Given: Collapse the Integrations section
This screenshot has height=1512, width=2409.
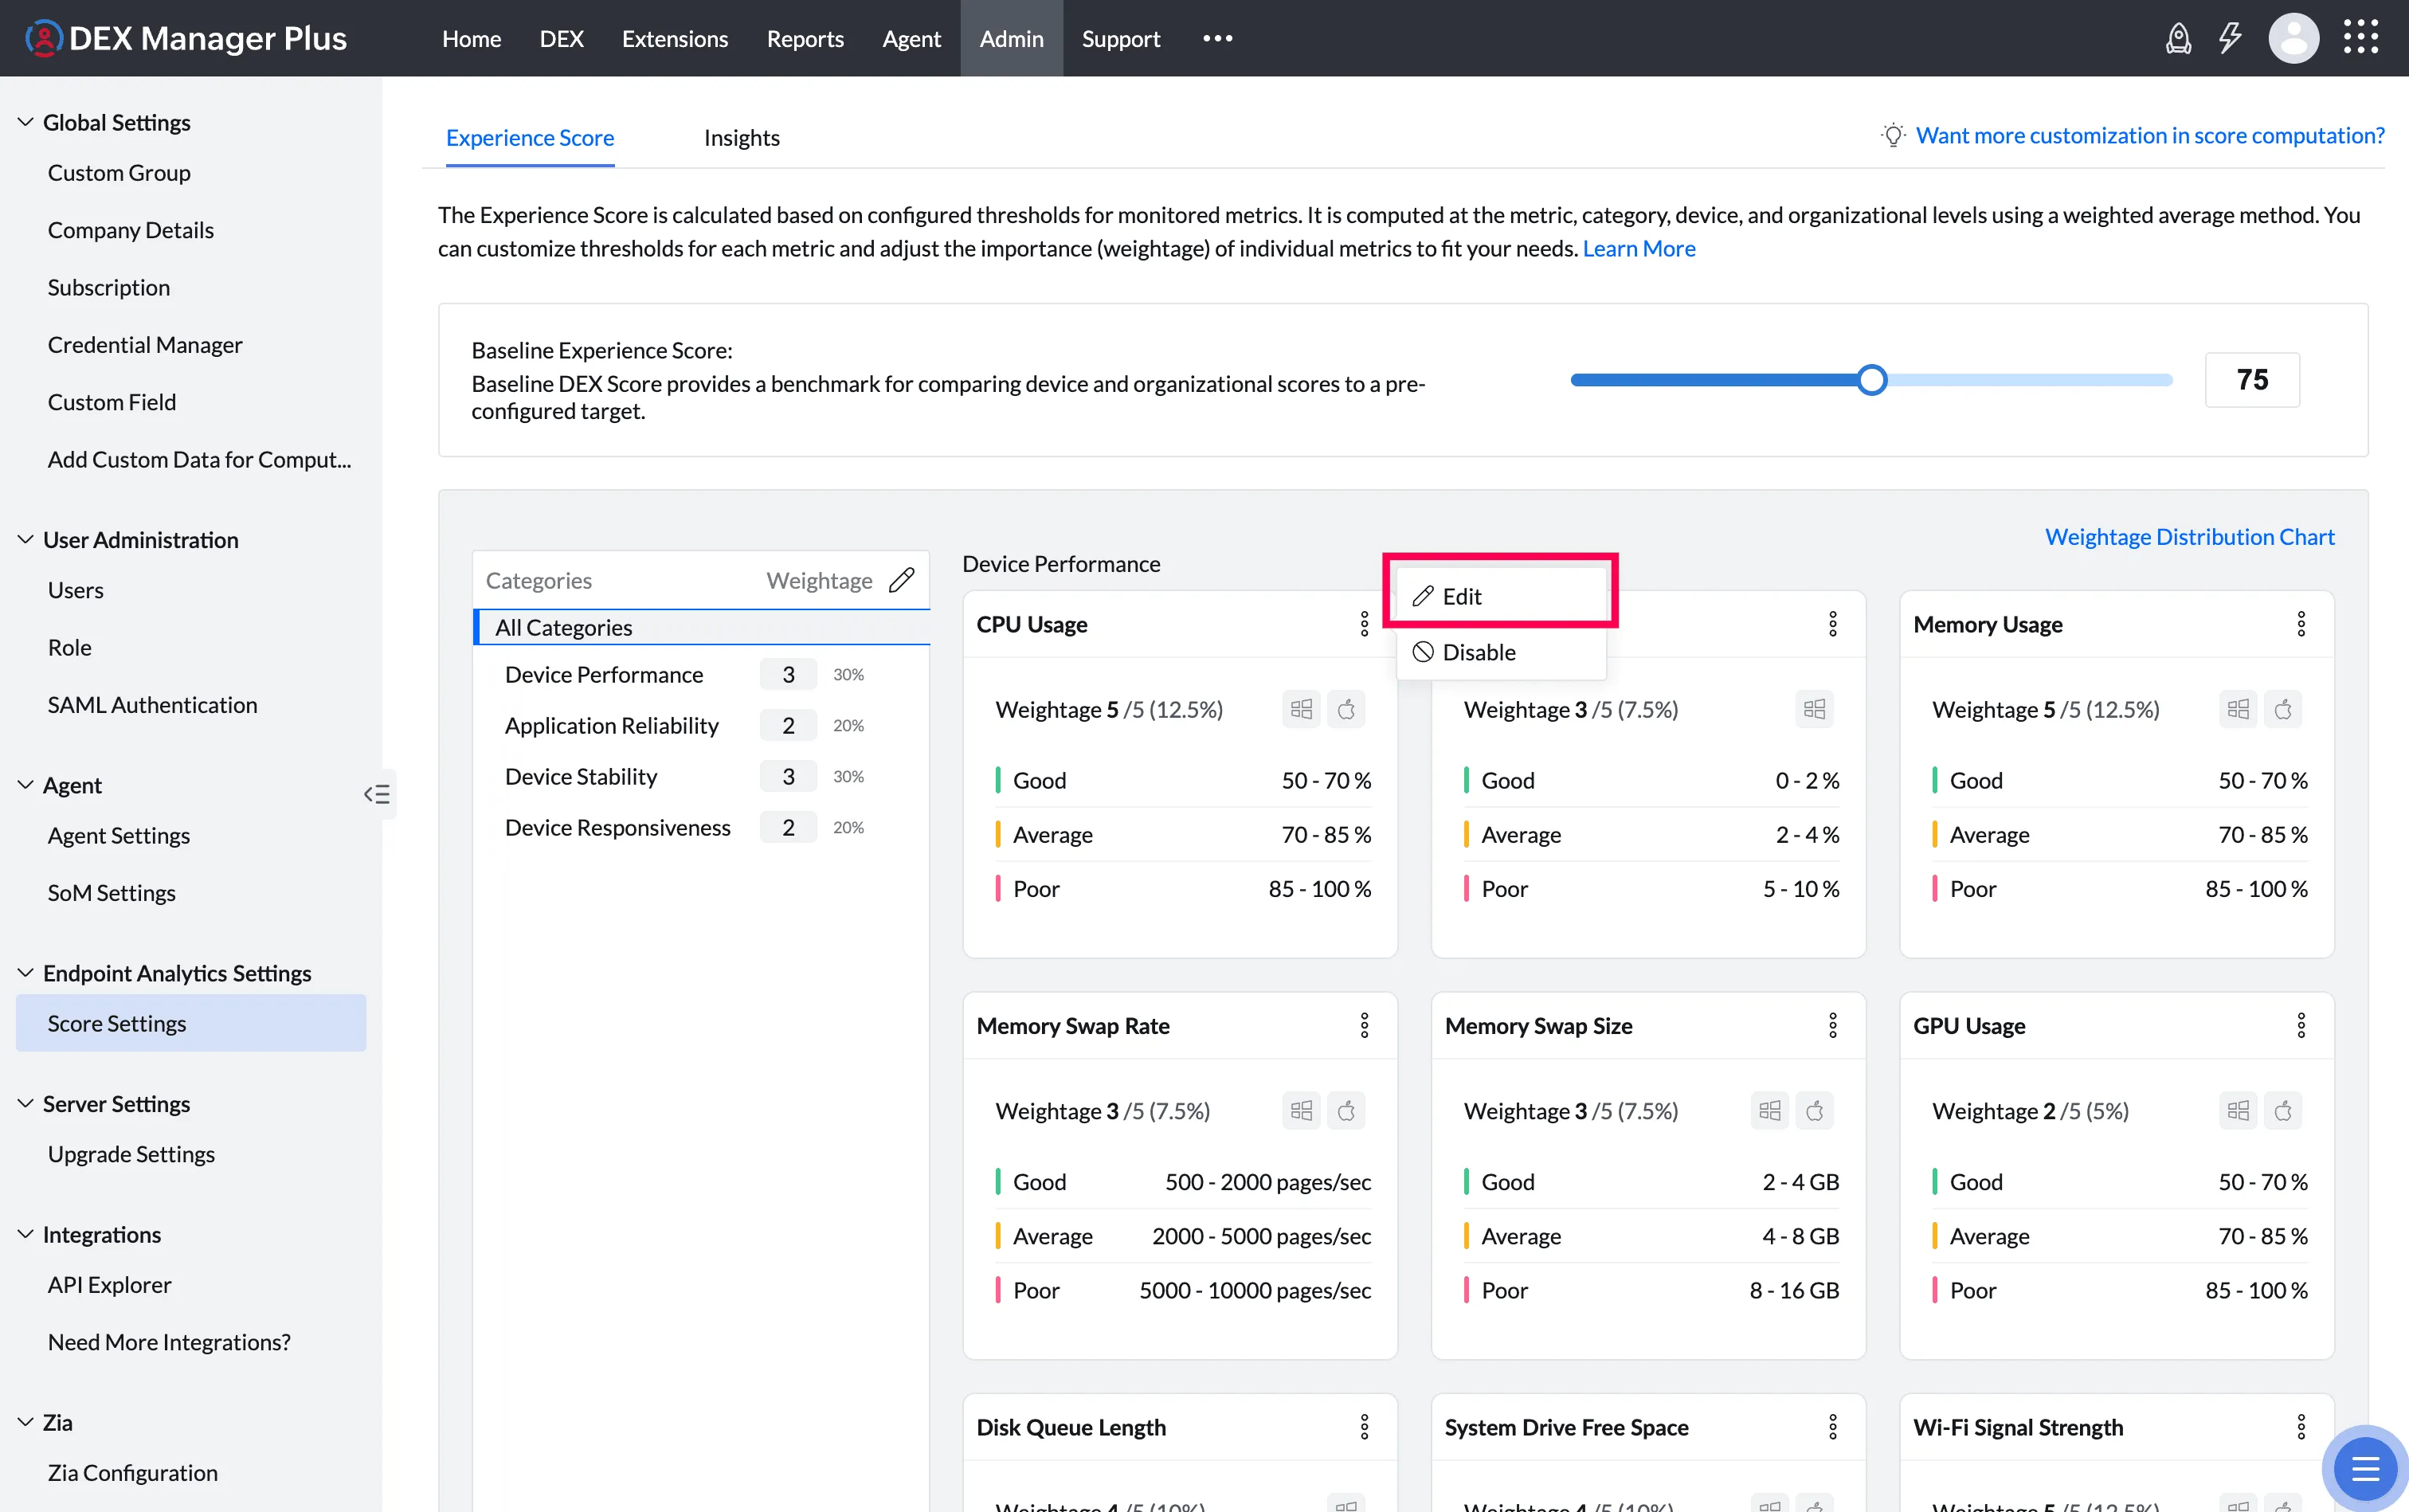Looking at the screenshot, I should point(26,1235).
